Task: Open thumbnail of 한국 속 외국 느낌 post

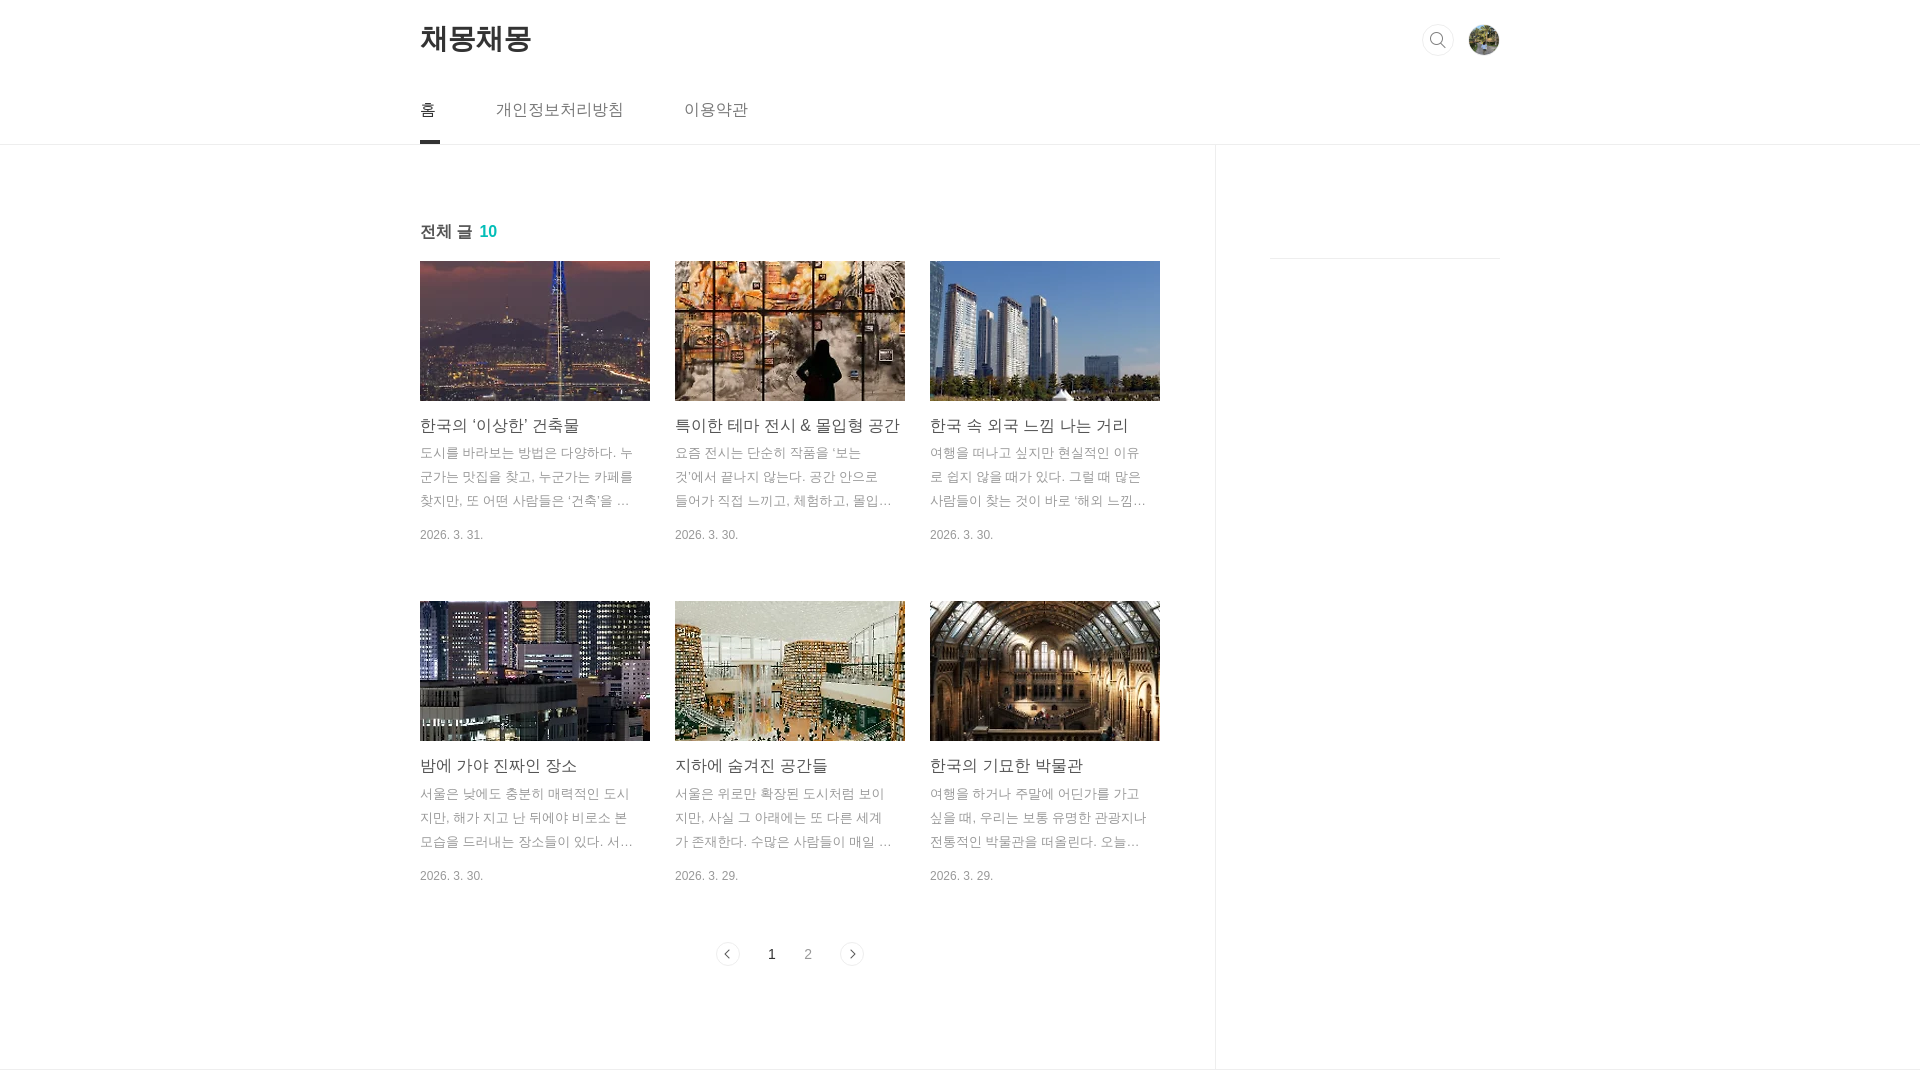Action: point(1045,331)
